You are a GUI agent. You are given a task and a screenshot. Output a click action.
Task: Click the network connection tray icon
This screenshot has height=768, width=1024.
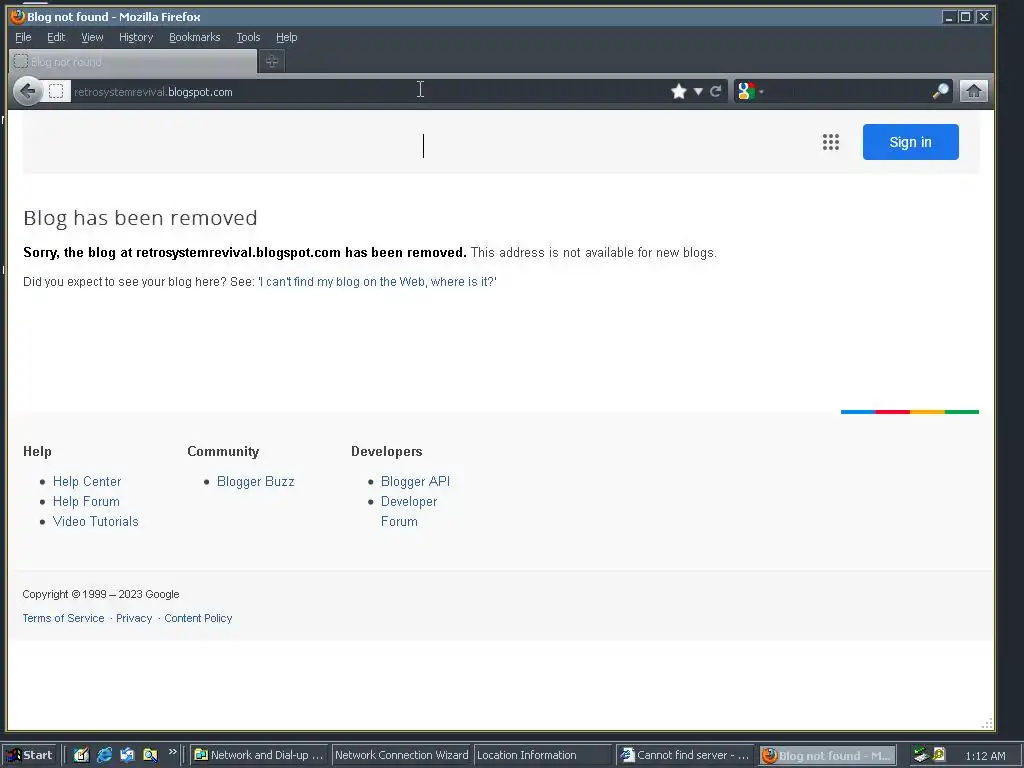pos(921,755)
